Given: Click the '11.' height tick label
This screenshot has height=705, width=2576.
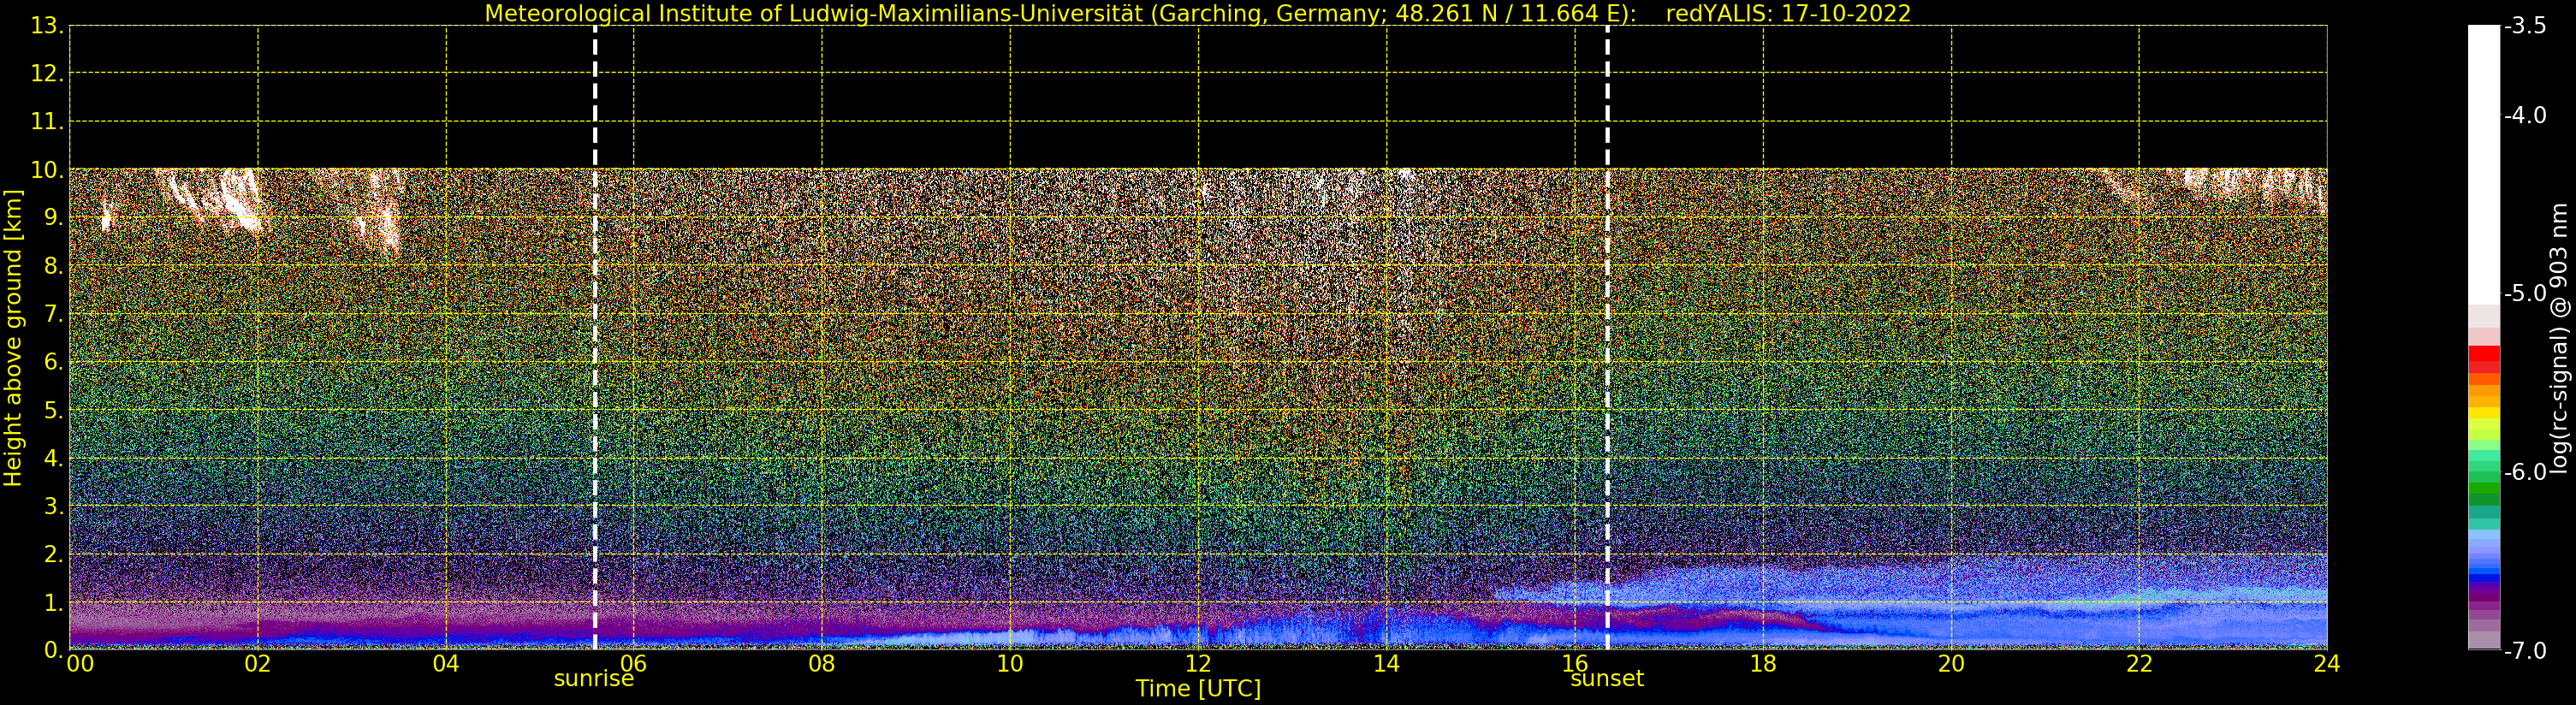Looking at the screenshot, I should 47,122.
